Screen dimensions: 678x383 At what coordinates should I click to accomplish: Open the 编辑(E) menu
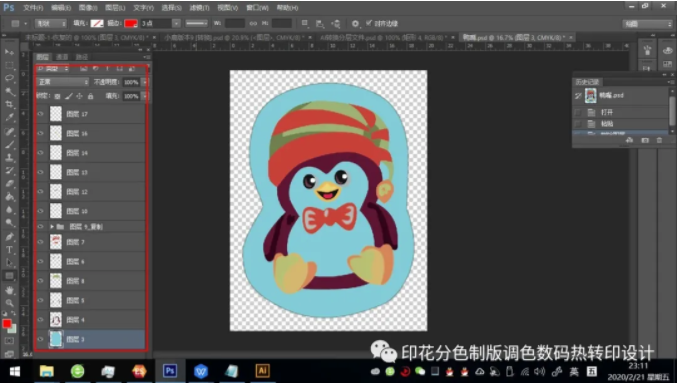pos(61,8)
